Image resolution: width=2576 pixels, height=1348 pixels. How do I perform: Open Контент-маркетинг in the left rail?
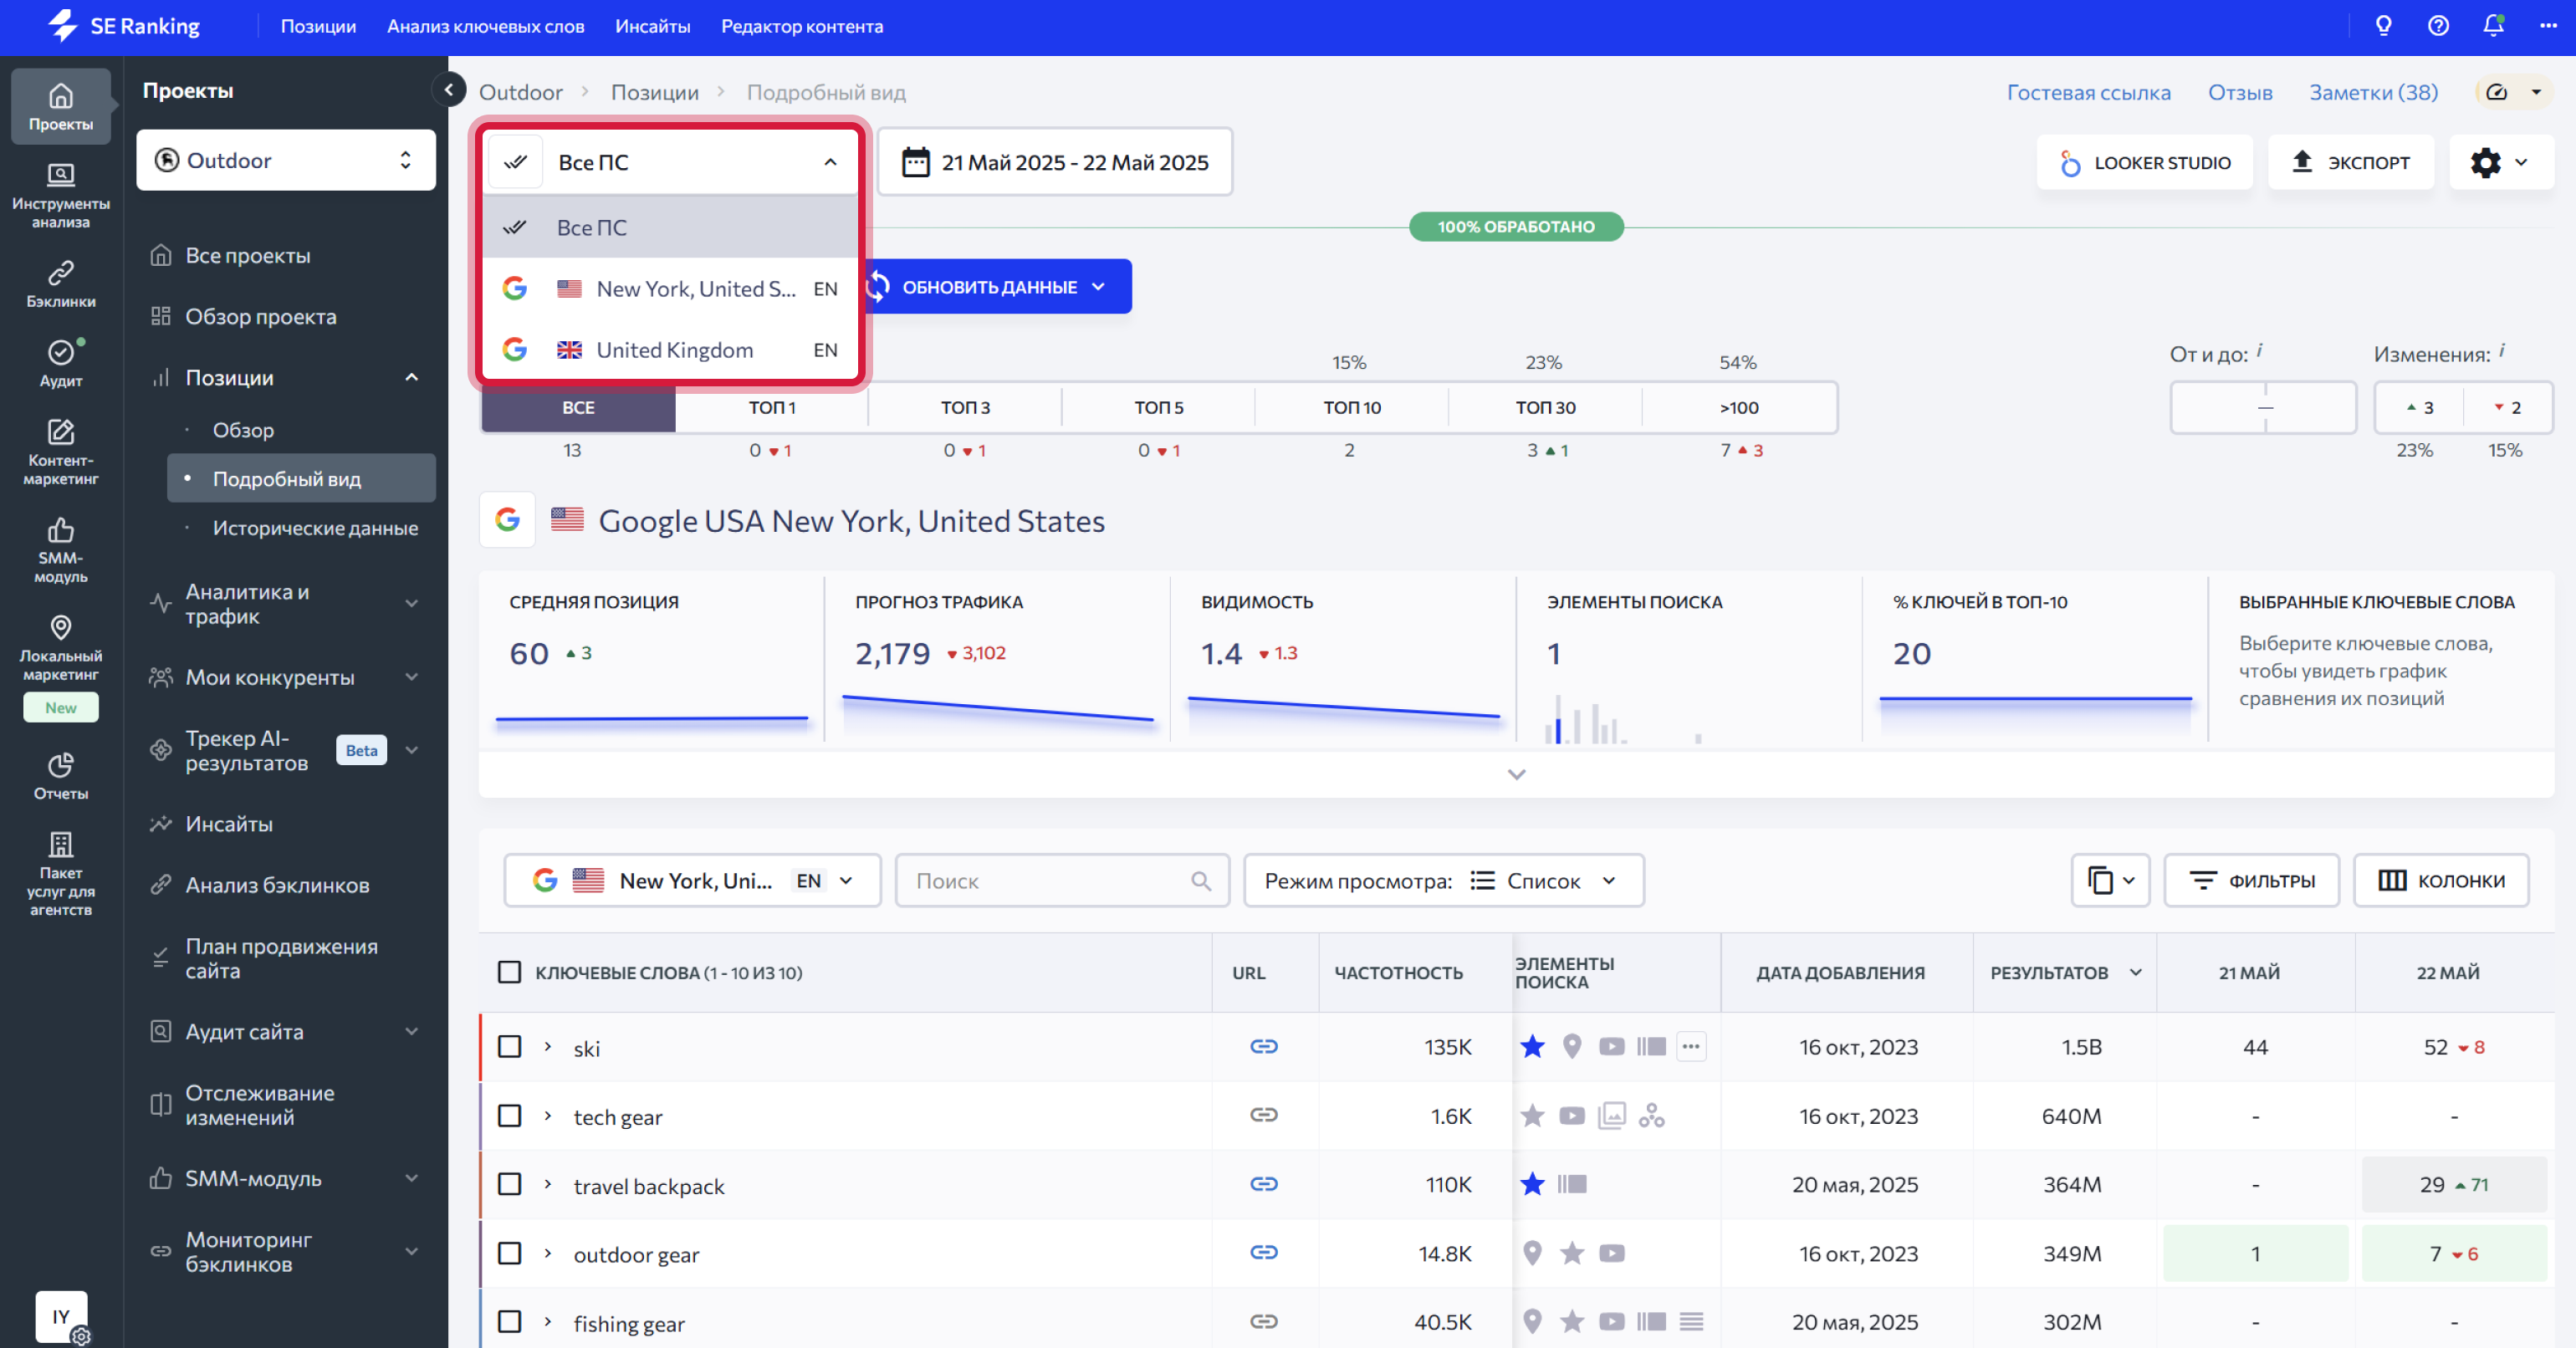point(61,453)
